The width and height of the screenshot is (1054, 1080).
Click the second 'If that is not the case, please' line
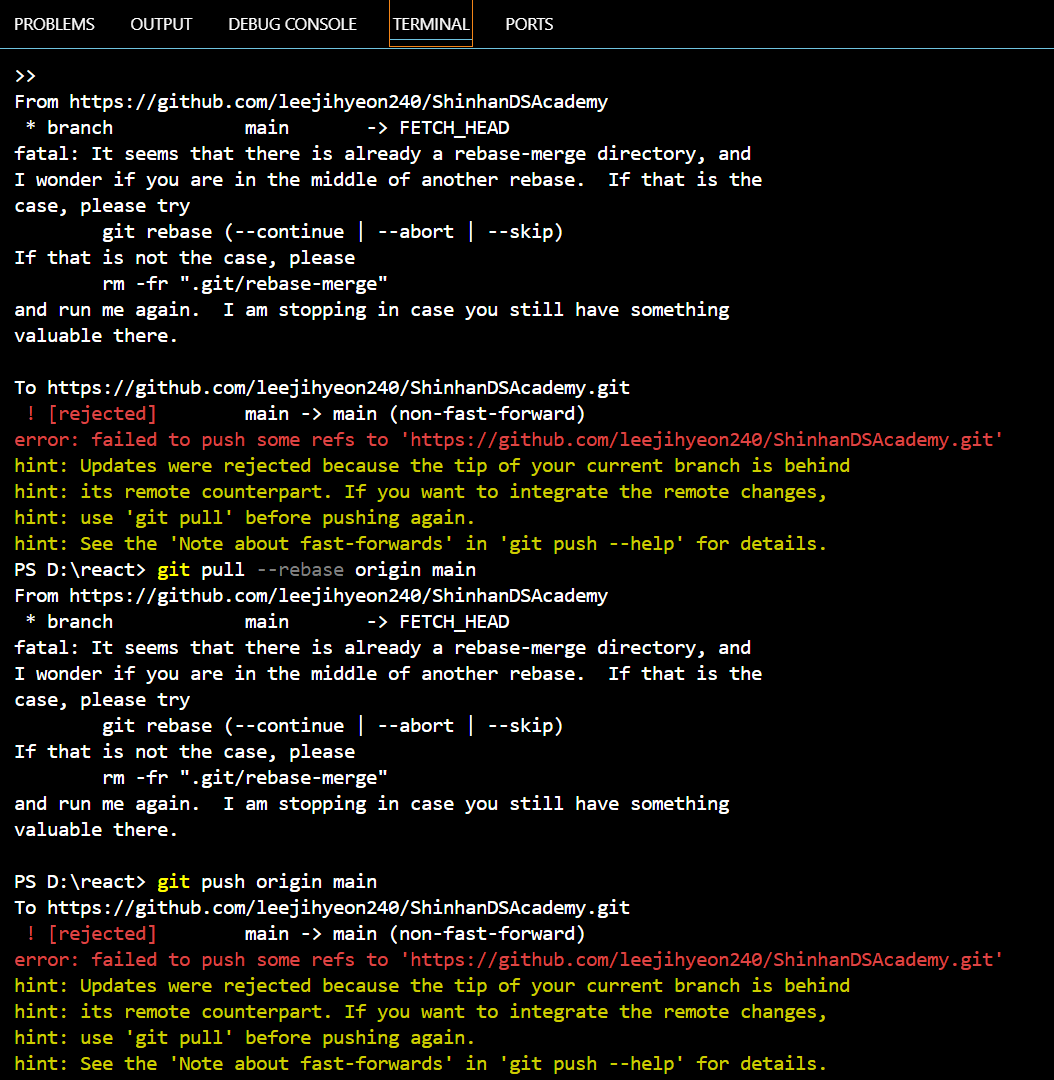[185, 752]
